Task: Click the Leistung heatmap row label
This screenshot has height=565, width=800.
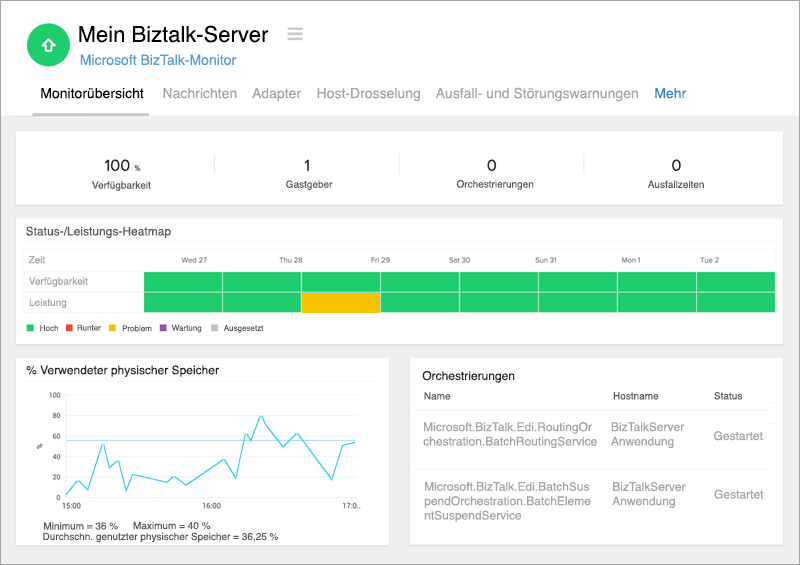Action: pyautogui.click(x=47, y=302)
